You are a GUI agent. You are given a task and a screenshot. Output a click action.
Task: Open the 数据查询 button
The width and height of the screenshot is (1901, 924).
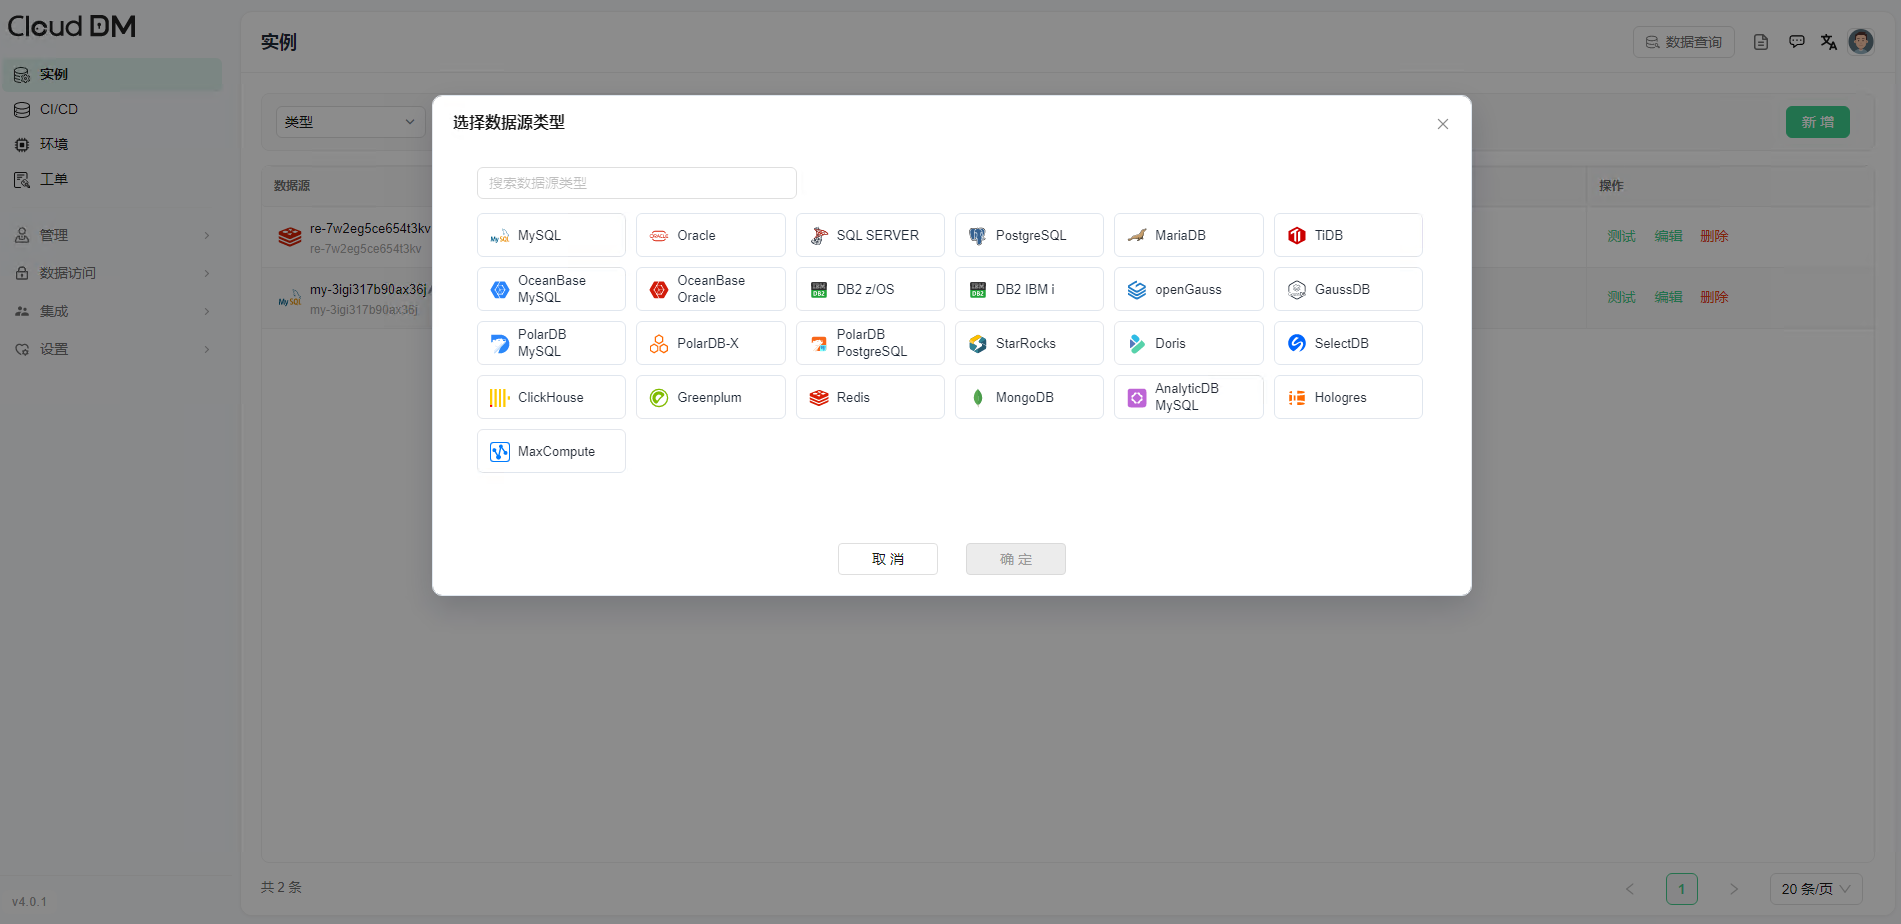(1684, 42)
